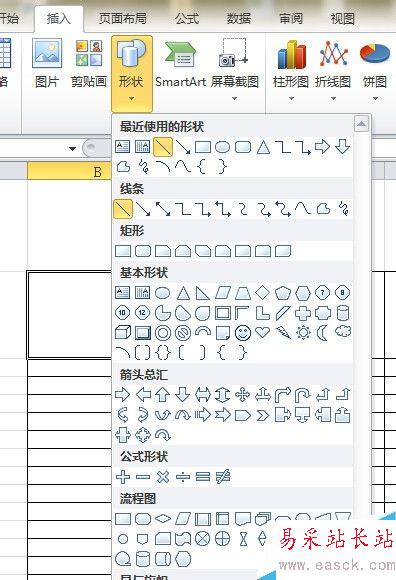396x580 pixels.
Task: Choose plain rectangle in 矩形 section
Action: [x=123, y=251]
